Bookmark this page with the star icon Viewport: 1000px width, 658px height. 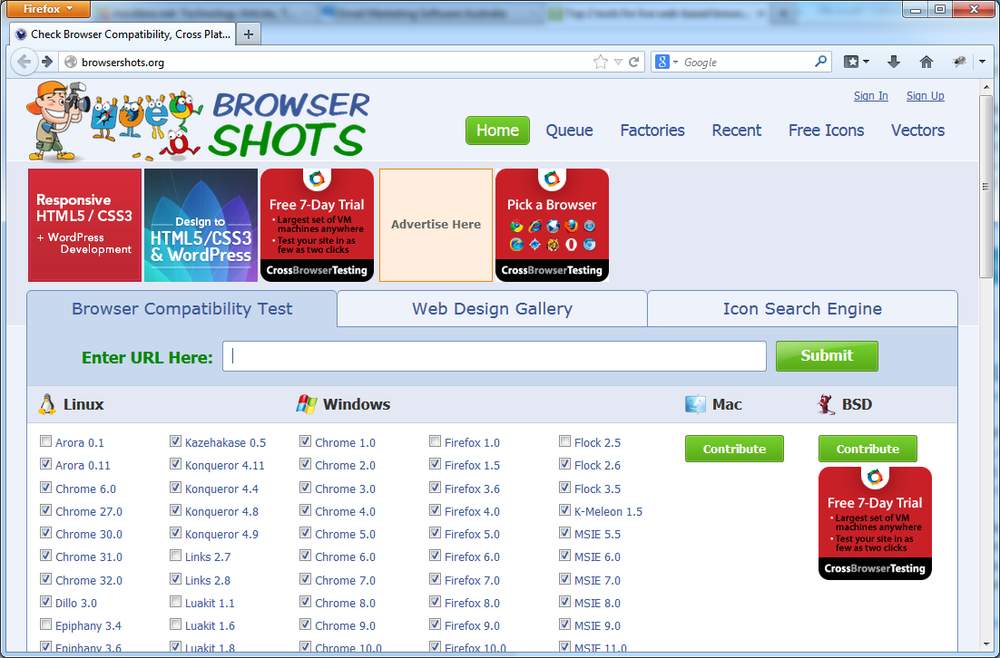[x=600, y=62]
